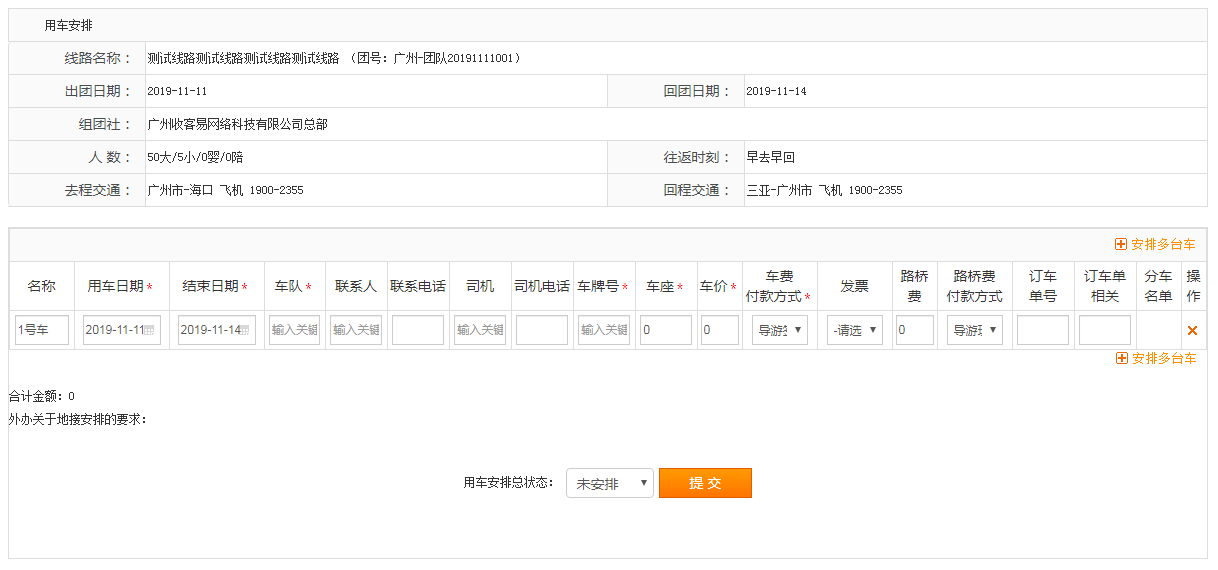The height and width of the screenshot is (570, 1218).
Task: Click the 联系电话 input box
Action: point(418,330)
